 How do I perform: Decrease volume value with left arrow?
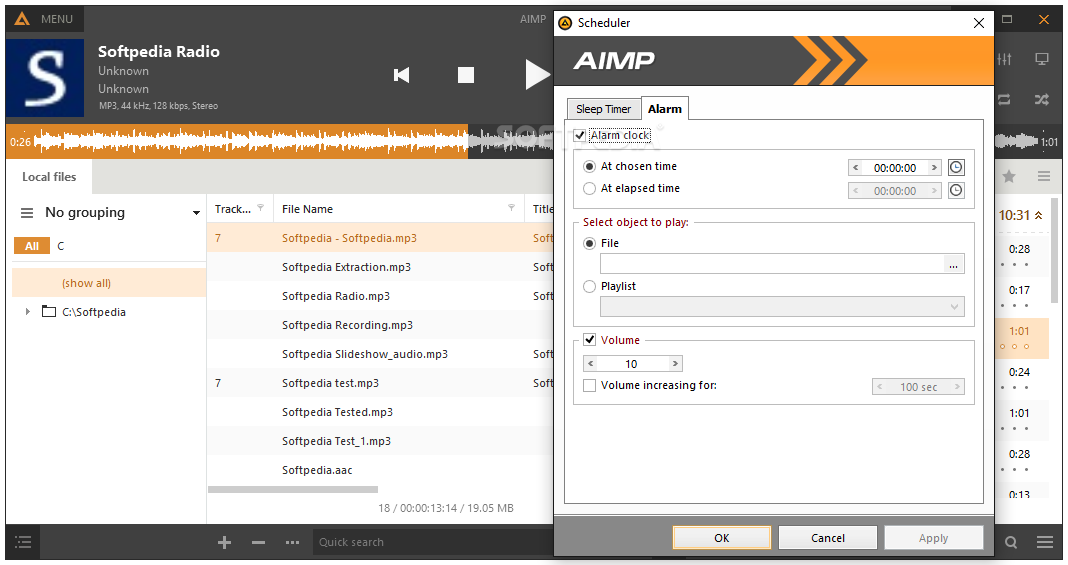point(591,364)
